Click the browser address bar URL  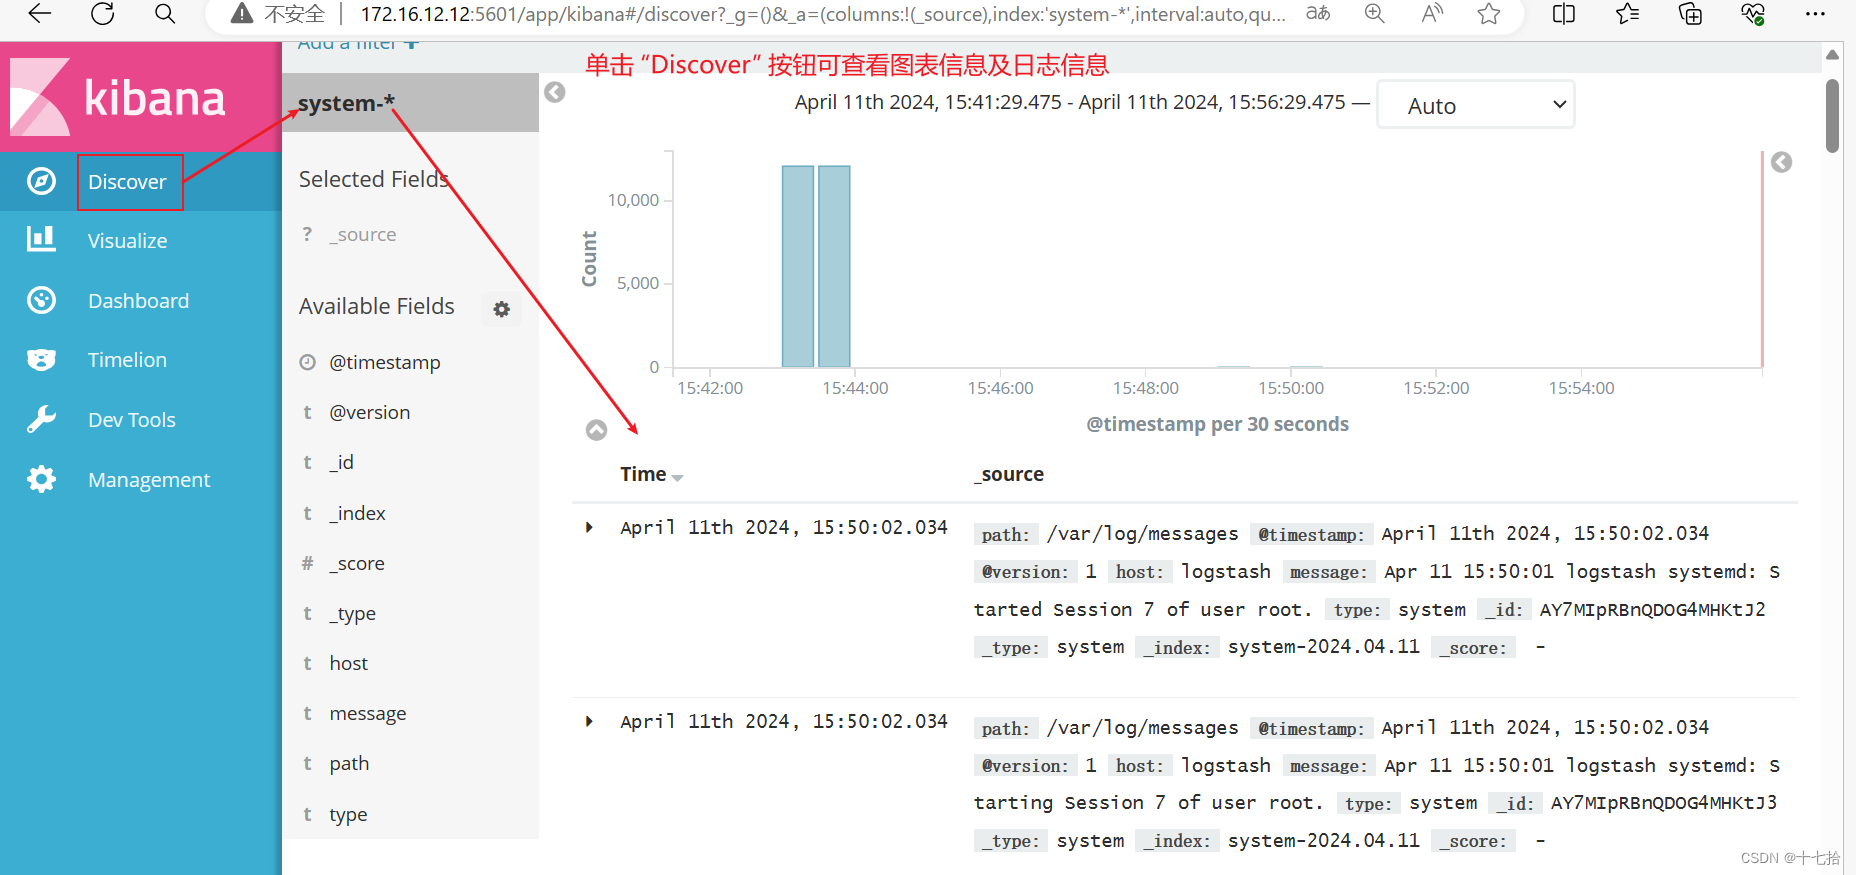[x=822, y=14]
